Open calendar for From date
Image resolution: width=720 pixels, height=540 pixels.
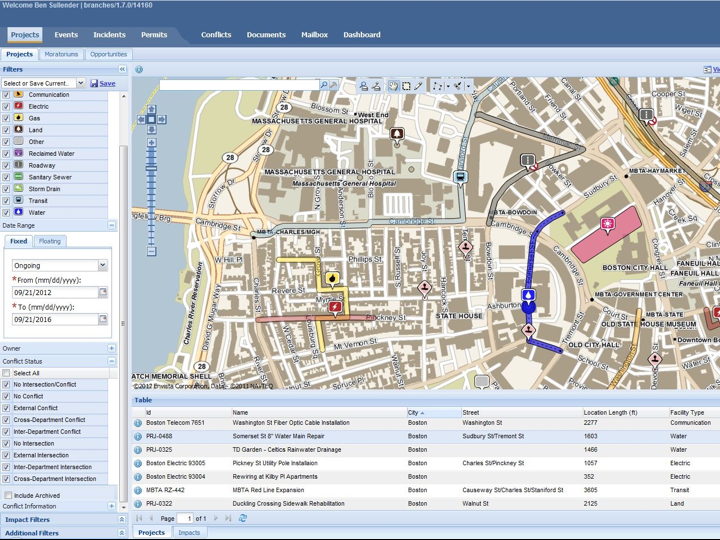click(x=103, y=292)
